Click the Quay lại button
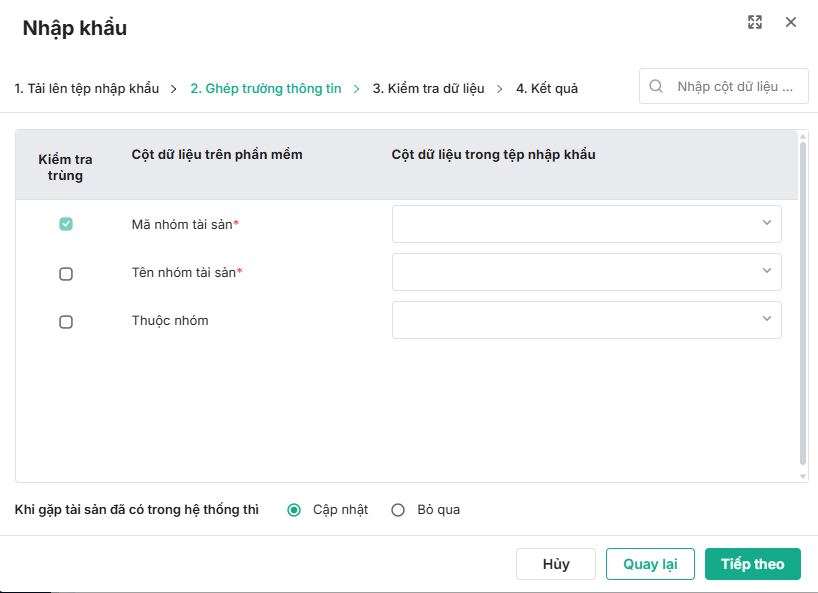This screenshot has height=593, width=818. (650, 564)
